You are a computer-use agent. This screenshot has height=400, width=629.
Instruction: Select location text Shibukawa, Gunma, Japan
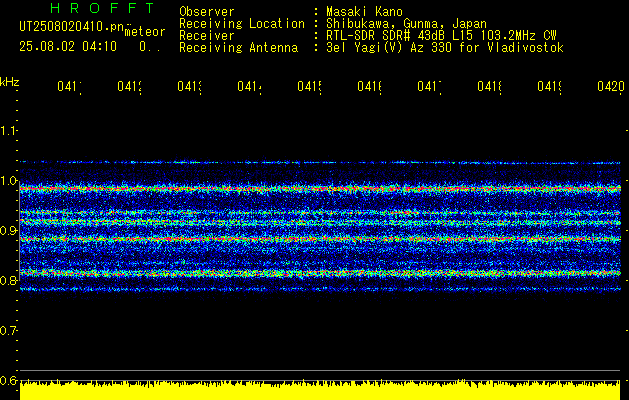tap(406, 24)
